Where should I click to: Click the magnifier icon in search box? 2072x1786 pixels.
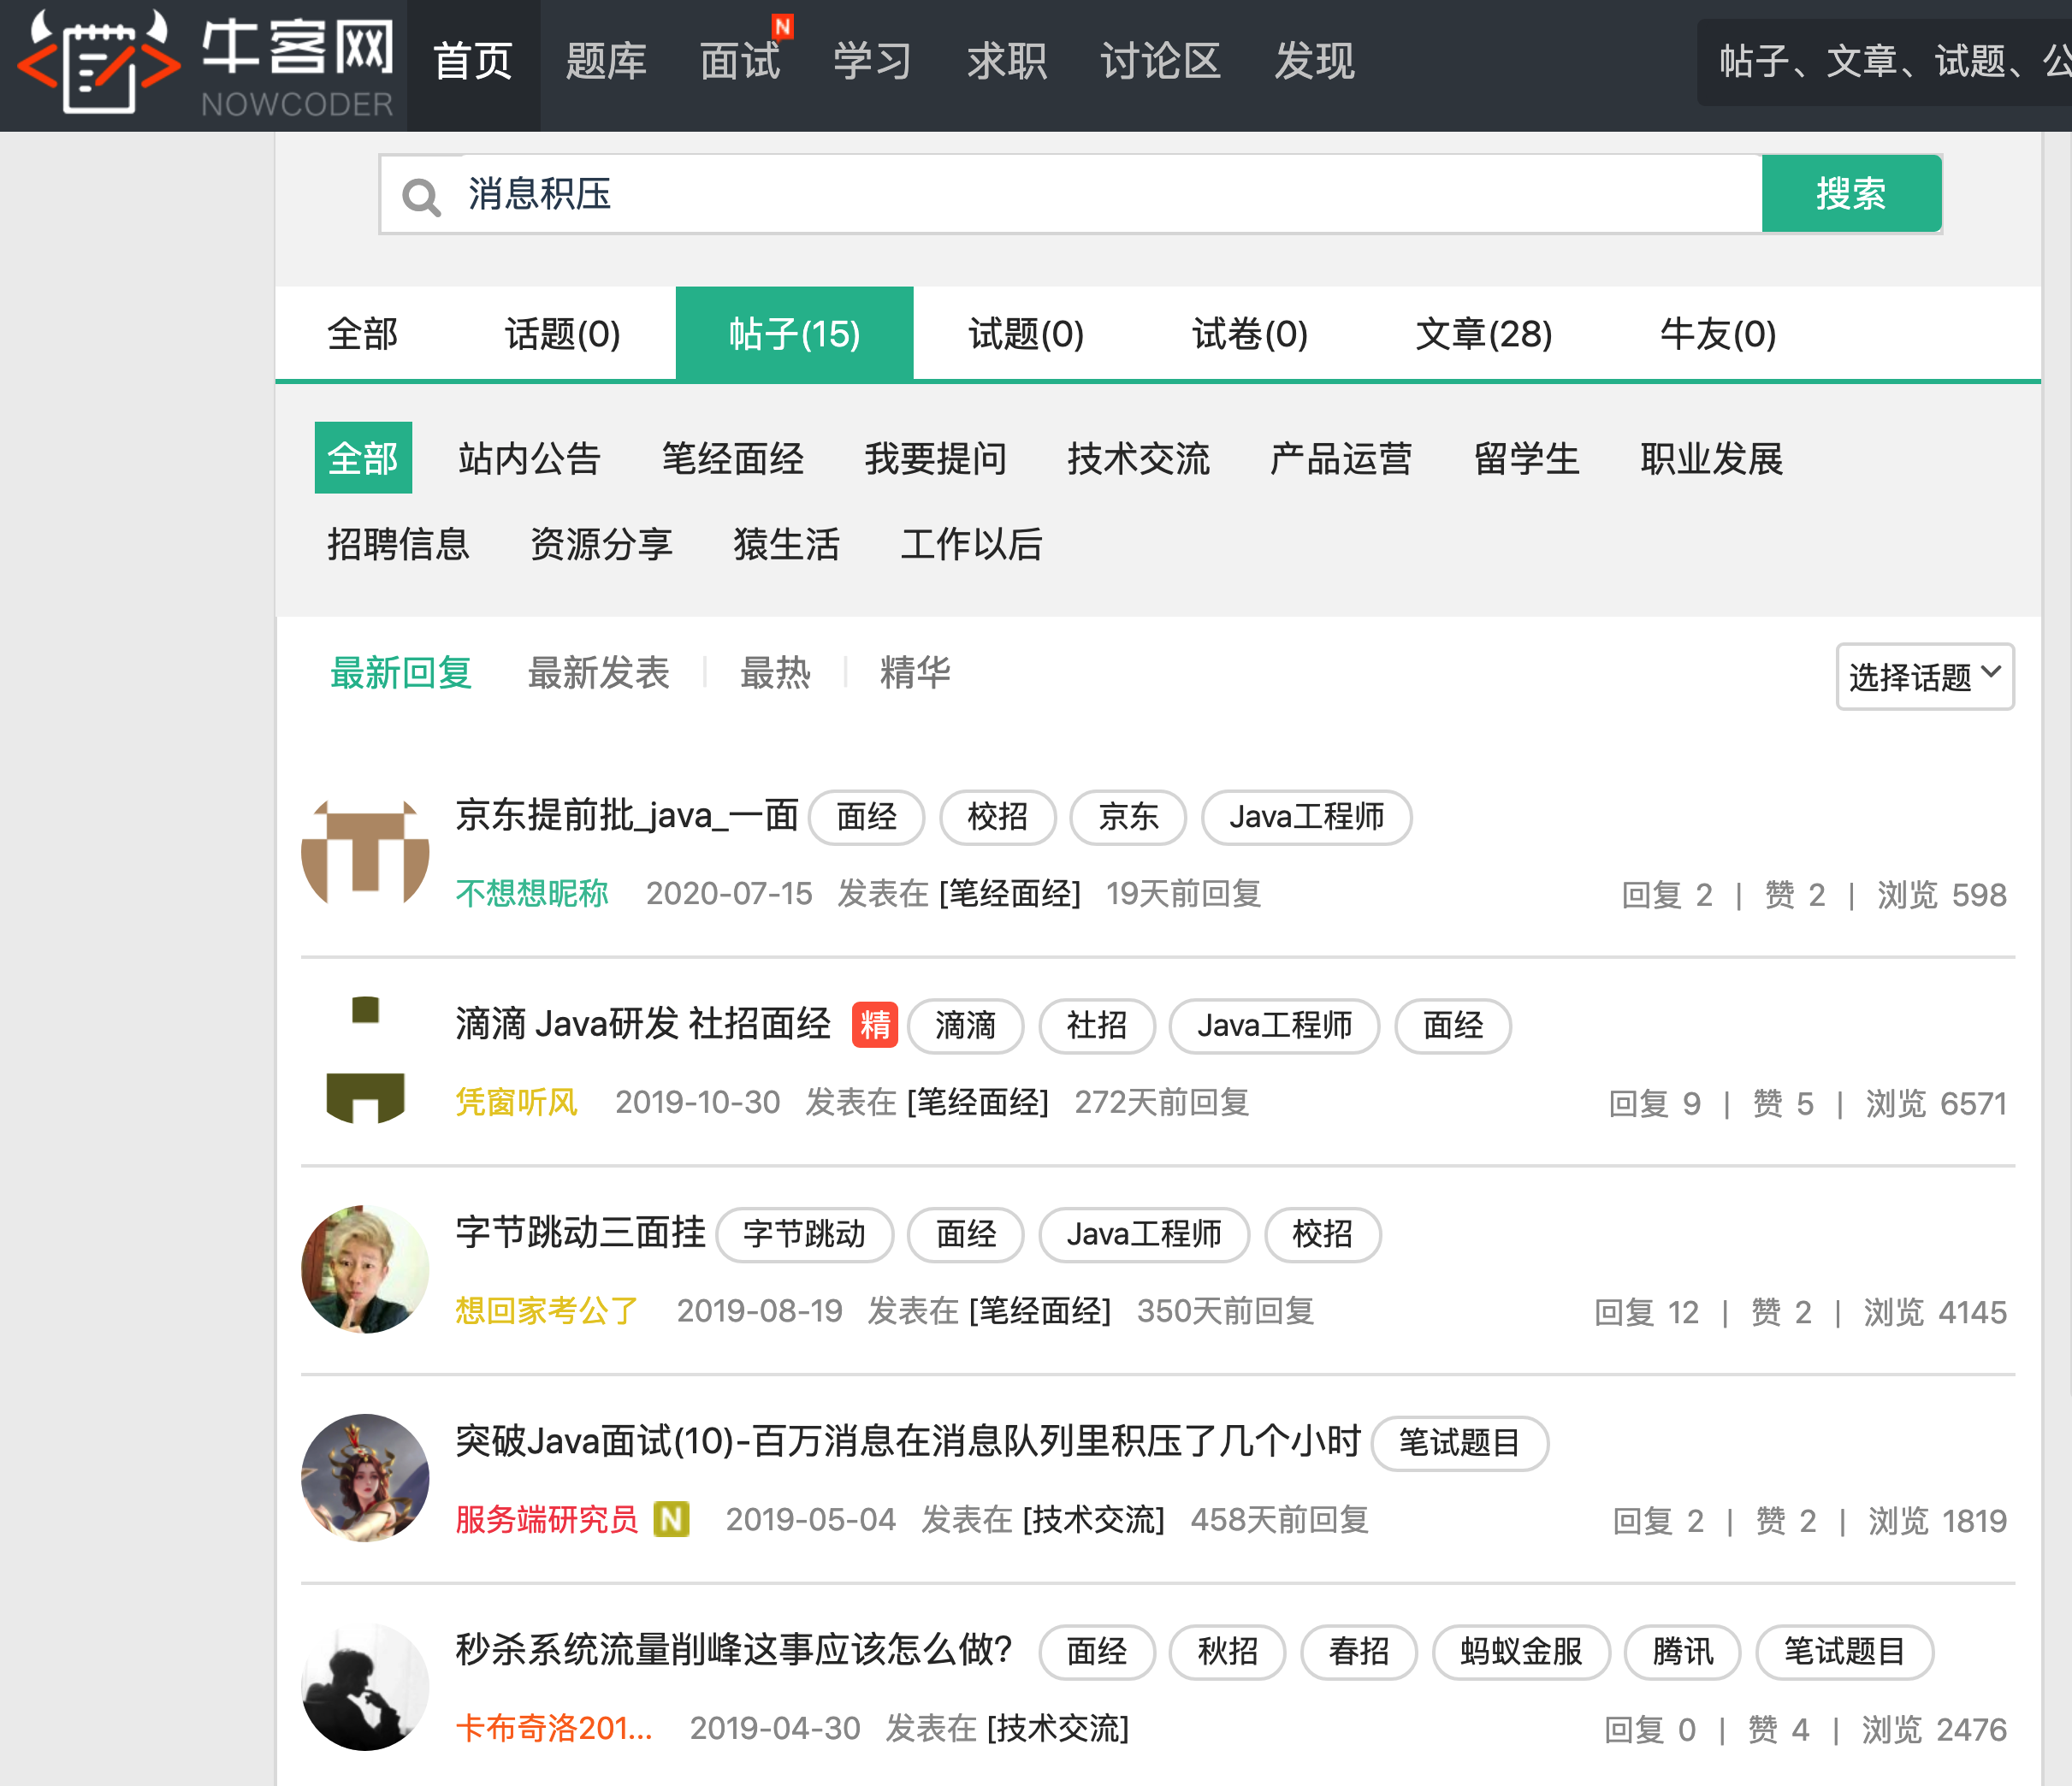(x=421, y=196)
